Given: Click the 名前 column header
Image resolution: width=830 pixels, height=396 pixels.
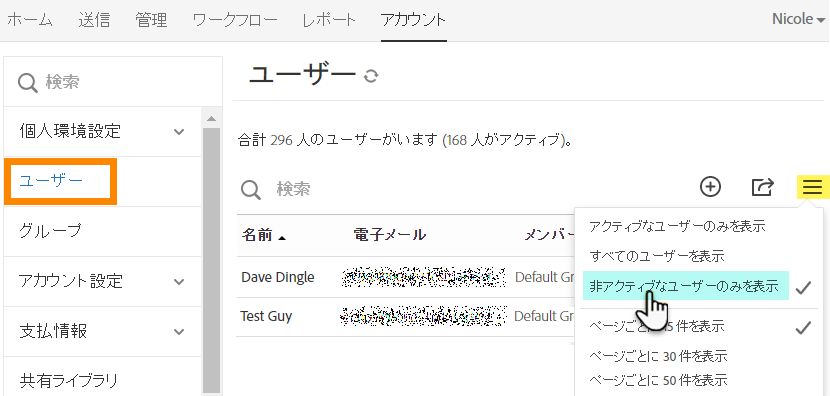Looking at the screenshot, I should [x=257, y=235].
